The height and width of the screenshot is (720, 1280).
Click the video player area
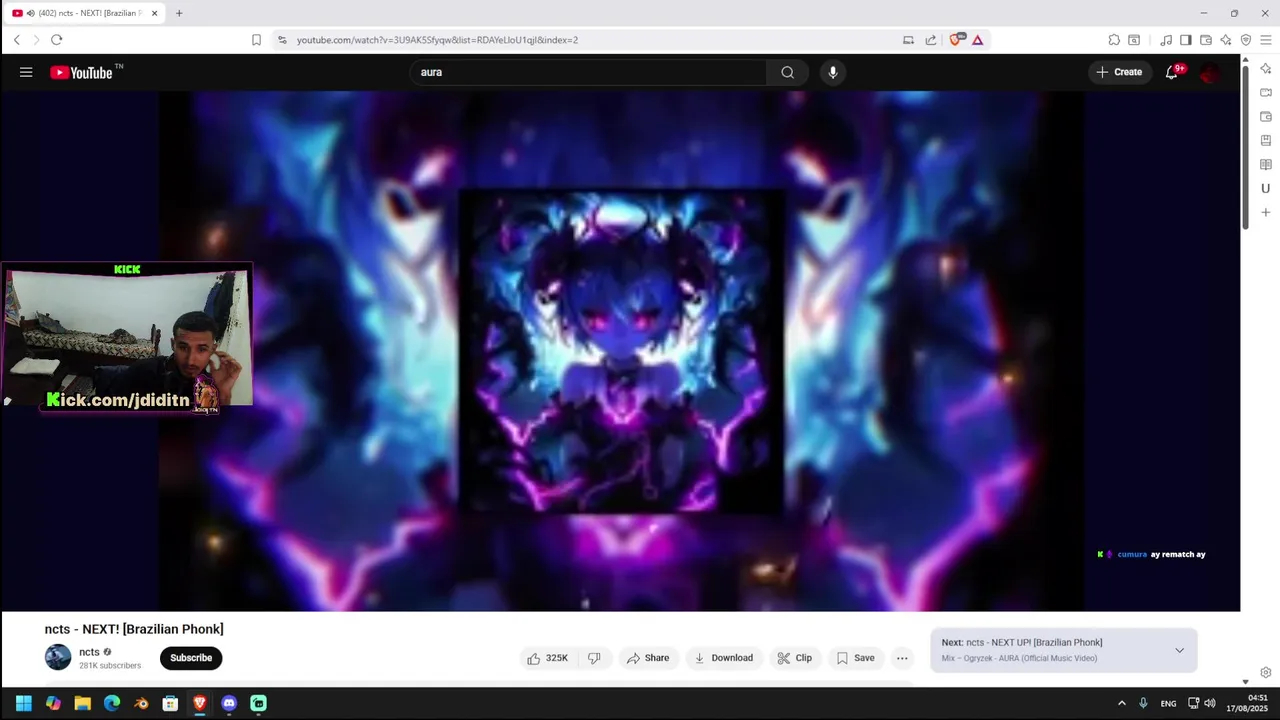(x=620, y=351)
